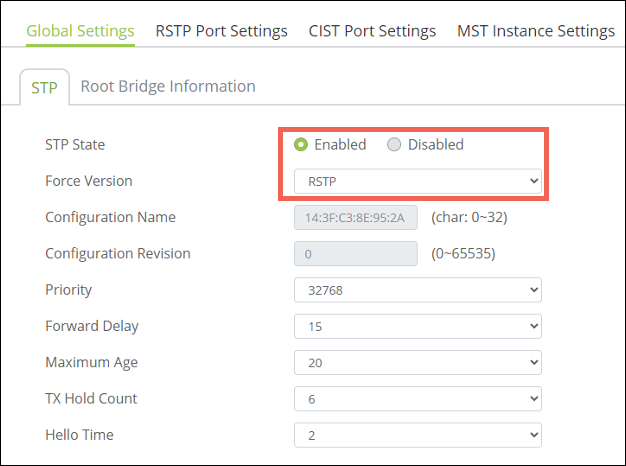Viewport: 626px width, 466px height.
Task: Expand the Priority dropdown set to 32768
Action: [417, 290]
